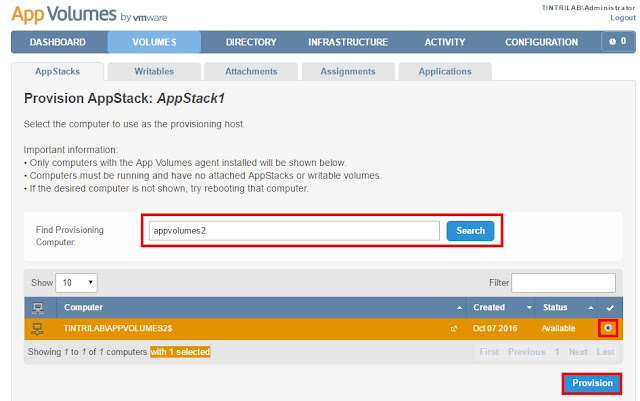This screenshot has height=401, width=640.
Task: Sort by the Status column
Action: (567, 307)
